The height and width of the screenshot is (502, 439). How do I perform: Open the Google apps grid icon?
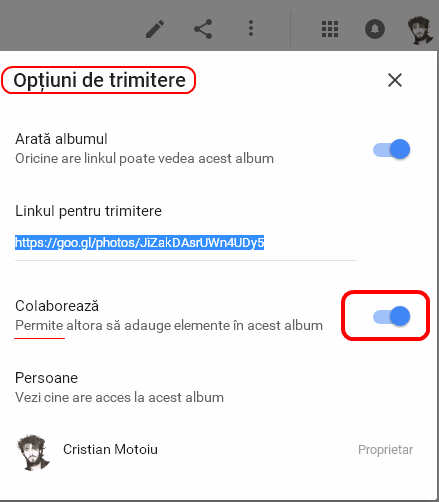click(x=330, y=29)
